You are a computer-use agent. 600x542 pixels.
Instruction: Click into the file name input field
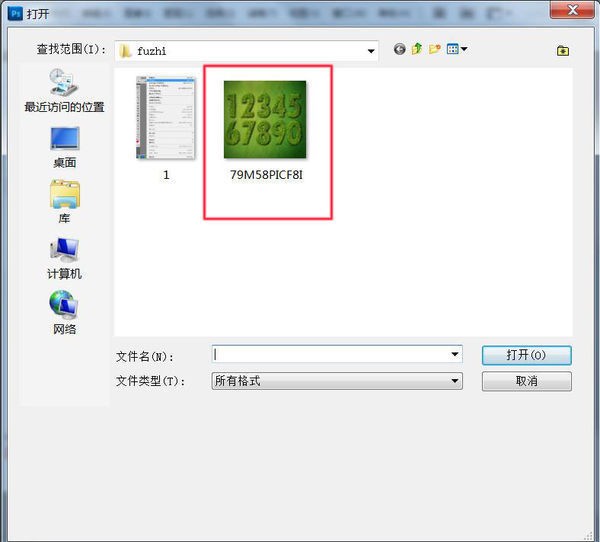(330, 354)
